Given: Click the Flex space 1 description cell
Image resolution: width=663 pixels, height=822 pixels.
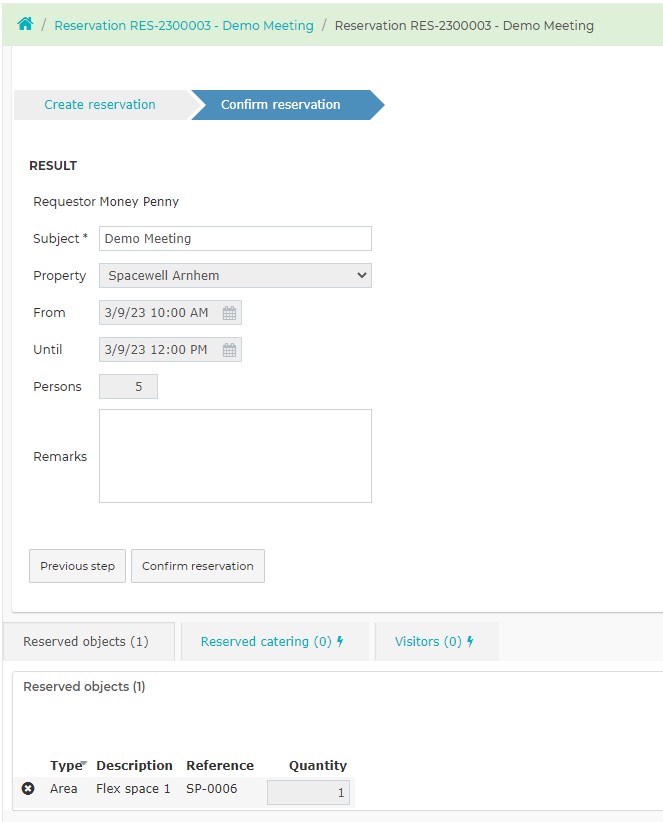Looking at the screenshot, I should [133, 788].
